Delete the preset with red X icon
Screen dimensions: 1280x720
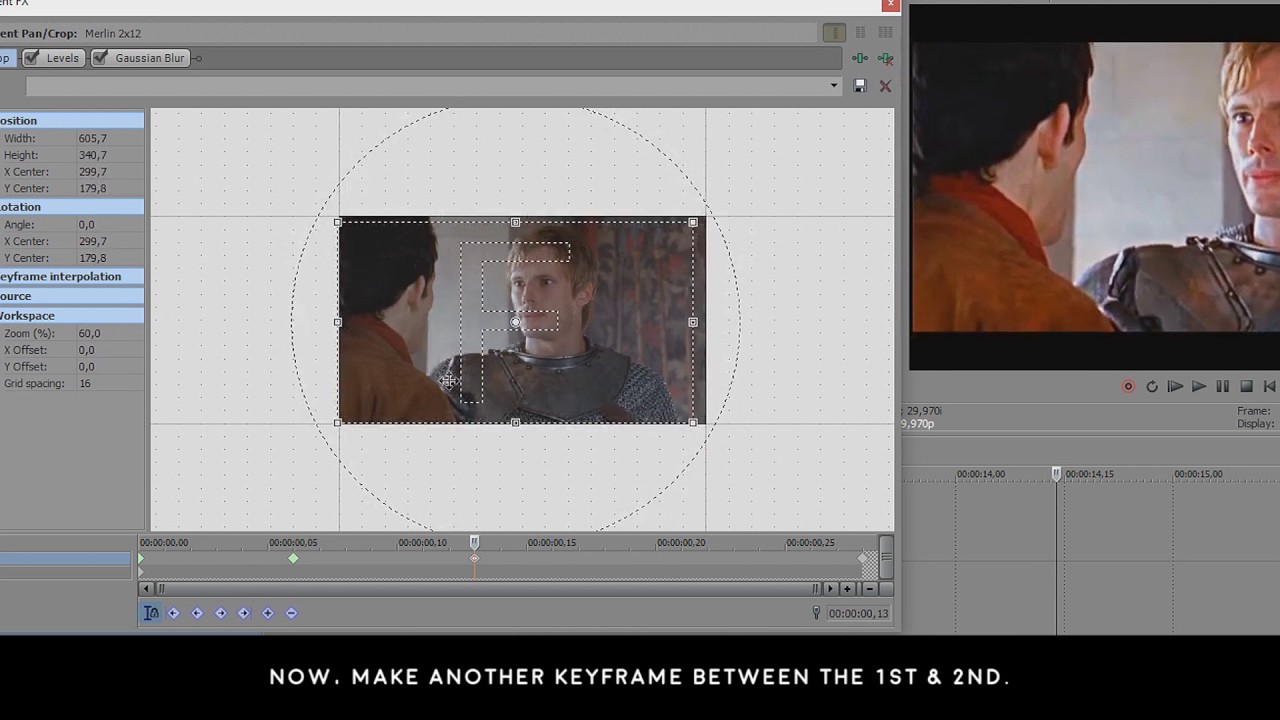pyautogui.click(x=885, y=86)
